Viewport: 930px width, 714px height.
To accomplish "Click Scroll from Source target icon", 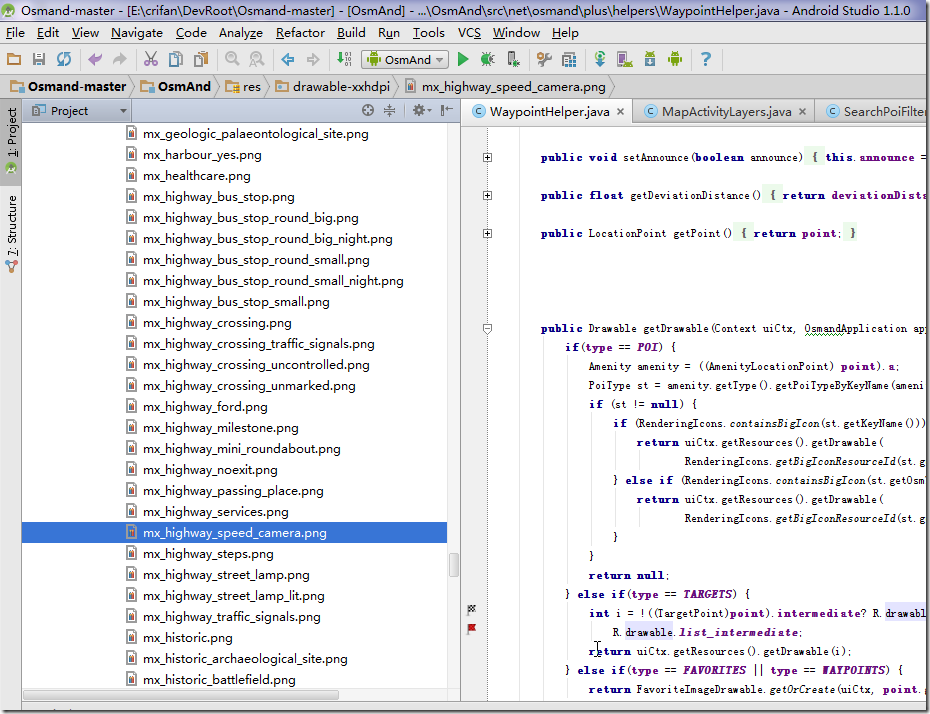I will point(368,111).
